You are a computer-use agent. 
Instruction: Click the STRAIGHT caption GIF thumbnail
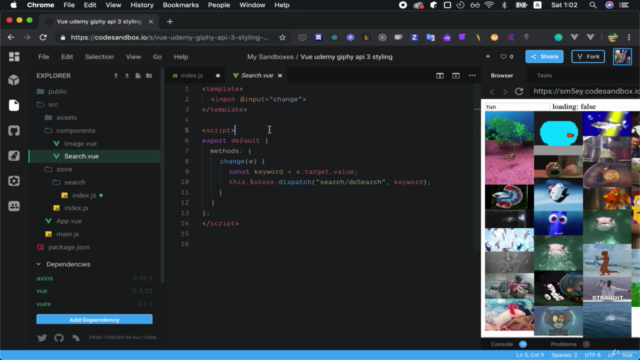607,290
